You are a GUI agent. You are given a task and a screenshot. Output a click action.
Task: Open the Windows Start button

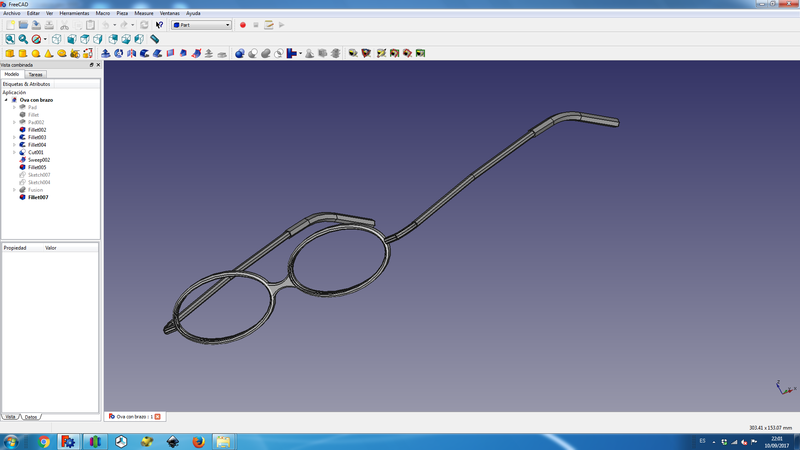click(x=11, y=441)
